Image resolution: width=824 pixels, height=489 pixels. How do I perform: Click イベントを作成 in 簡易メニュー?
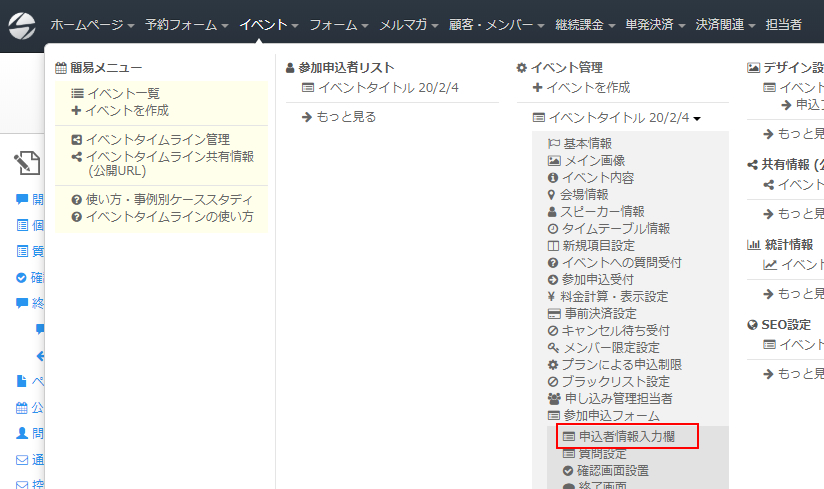[119, 110]
